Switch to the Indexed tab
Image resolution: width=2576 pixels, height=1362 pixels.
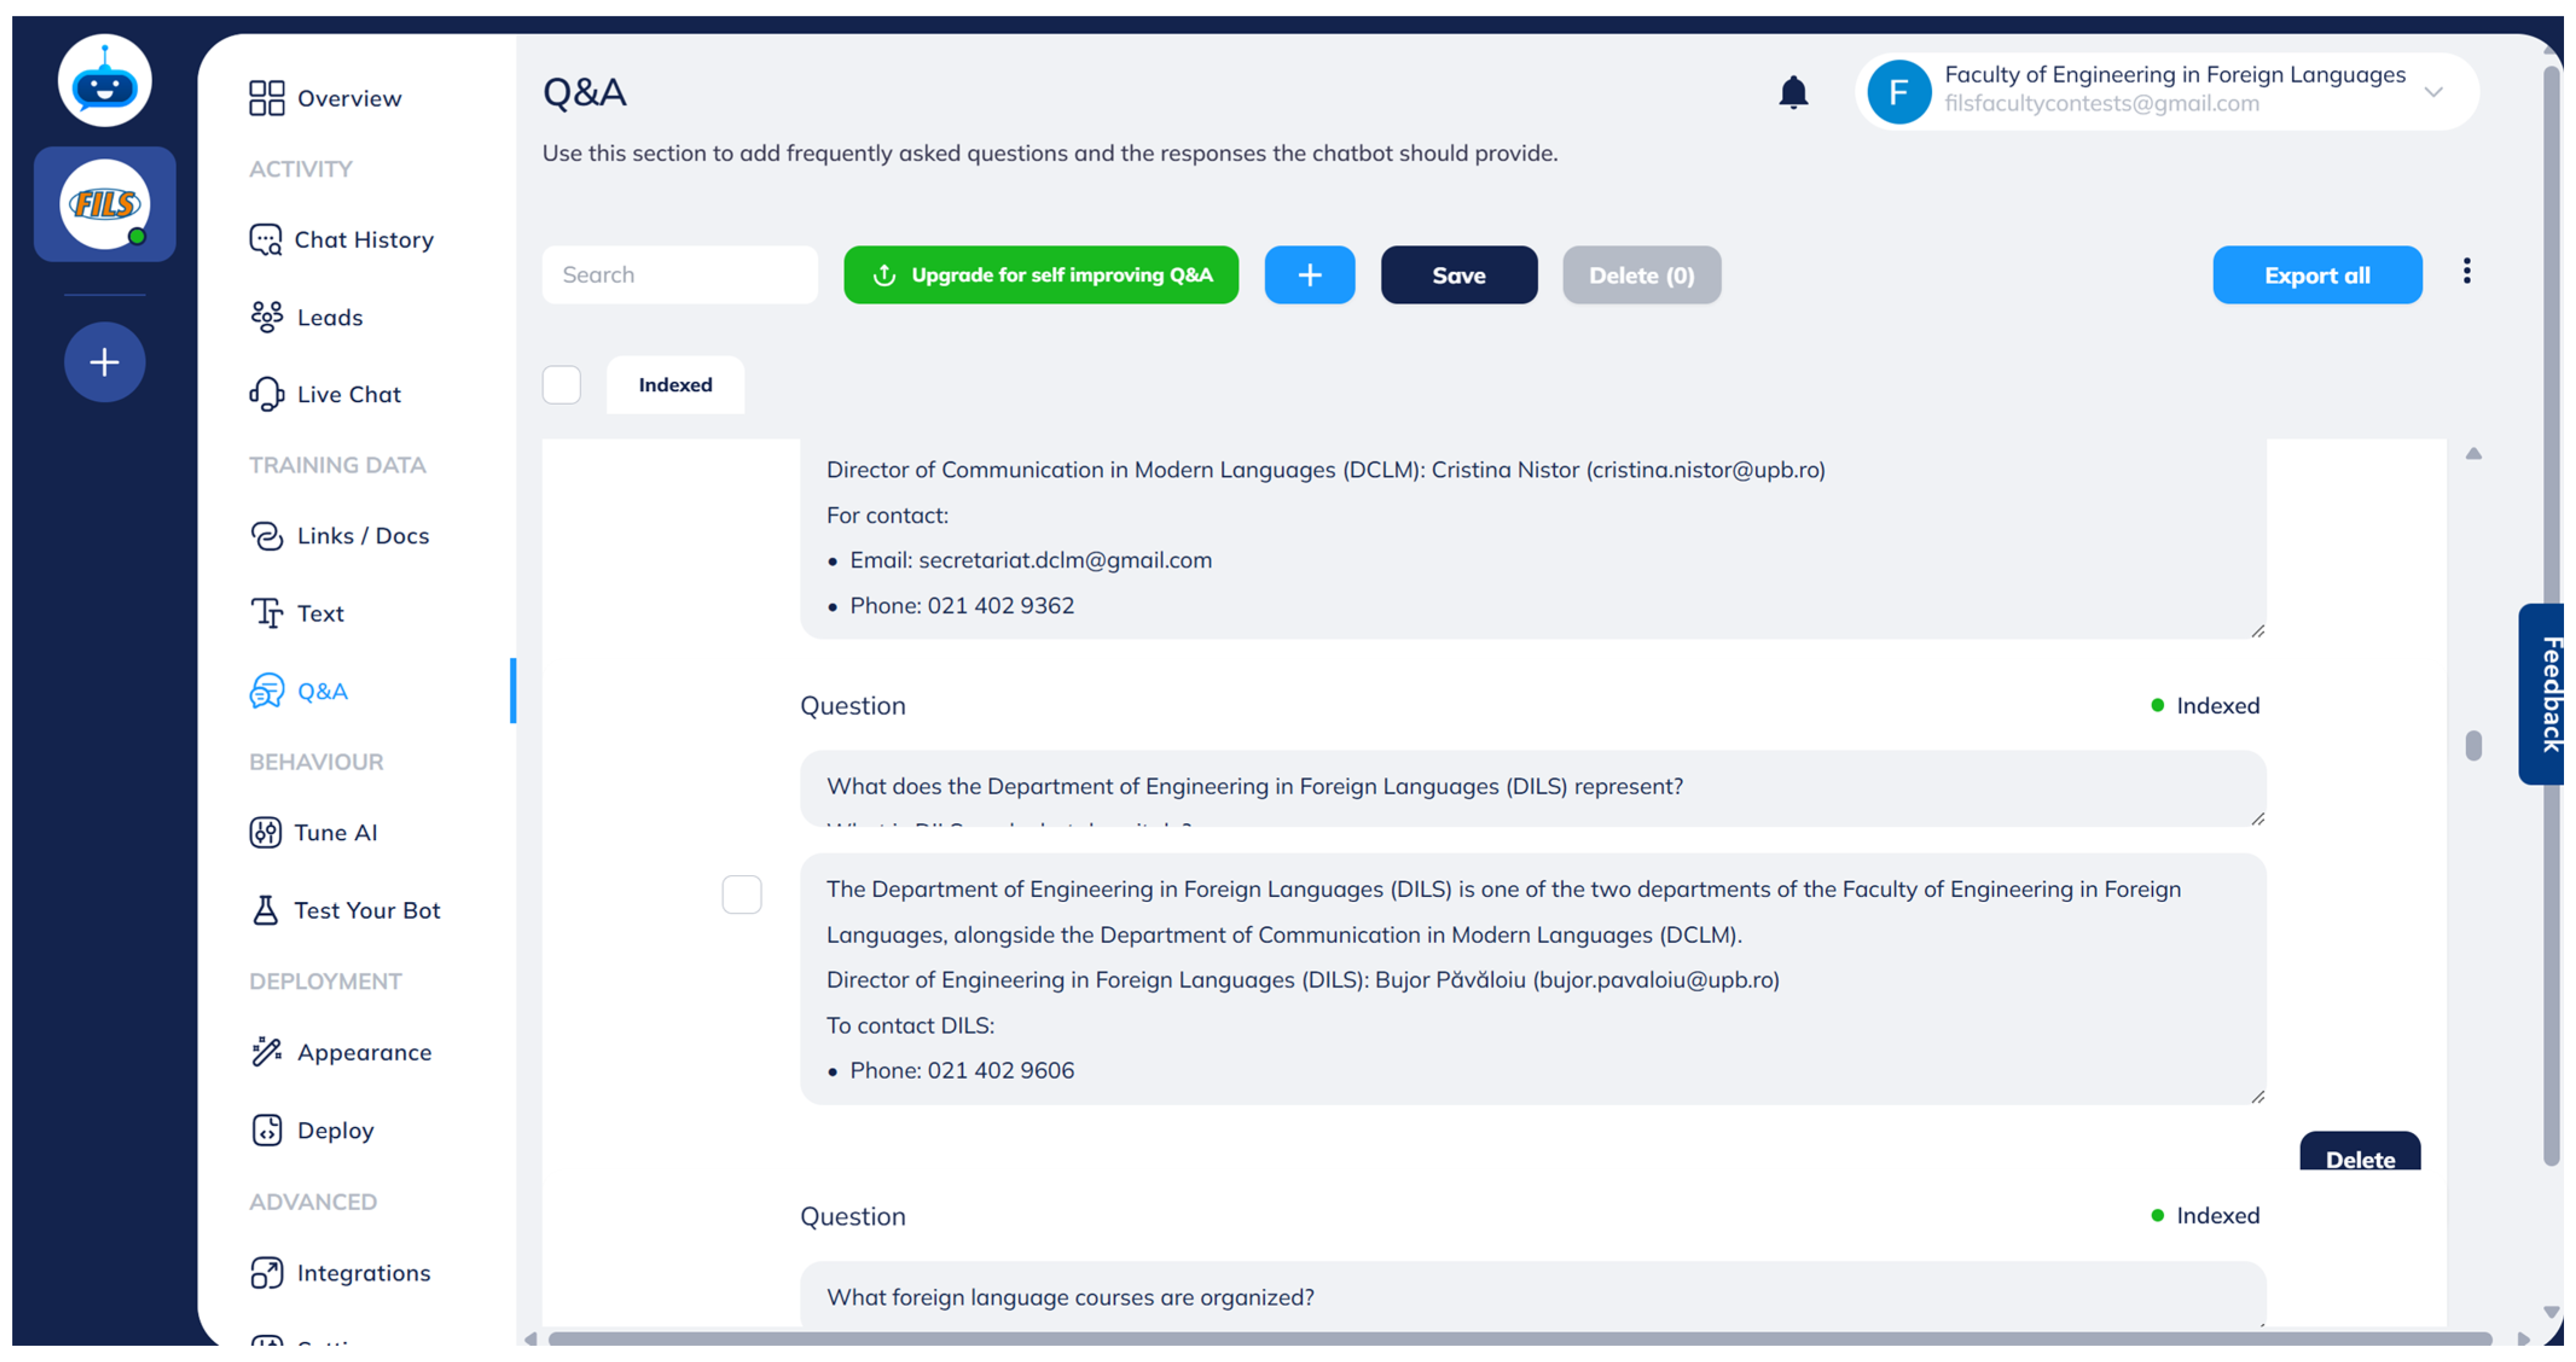[675, 385]
